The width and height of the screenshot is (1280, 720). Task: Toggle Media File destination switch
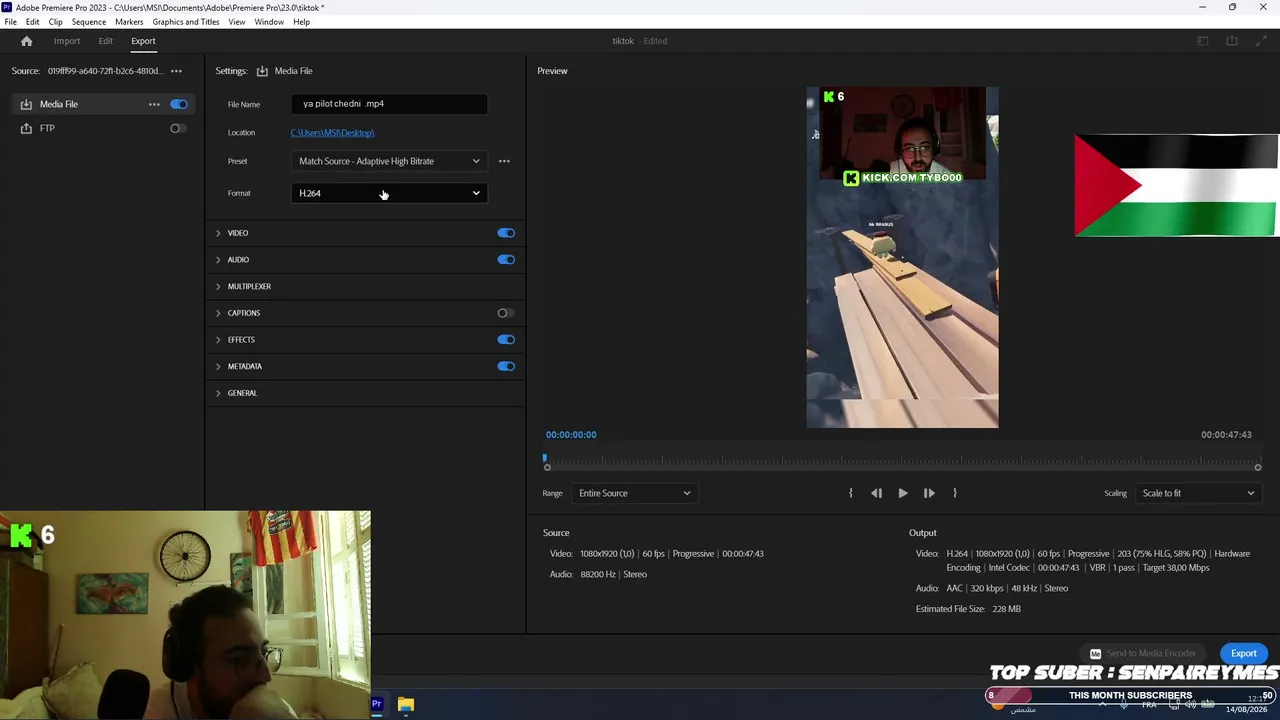click(x=179, y=104)
